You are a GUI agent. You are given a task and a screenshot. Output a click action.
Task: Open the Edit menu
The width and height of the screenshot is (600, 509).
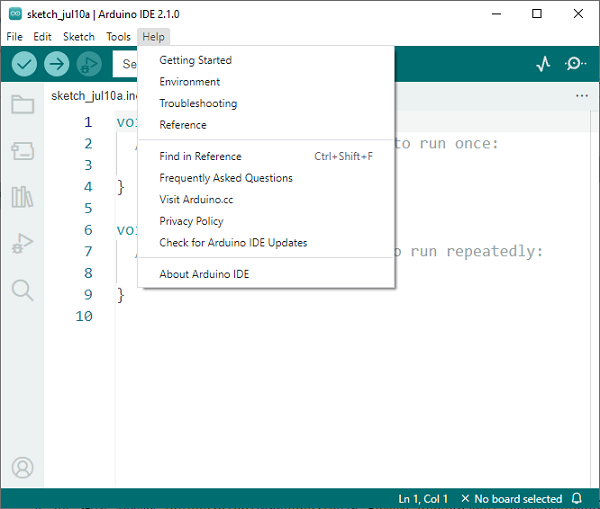coord(42,37)
